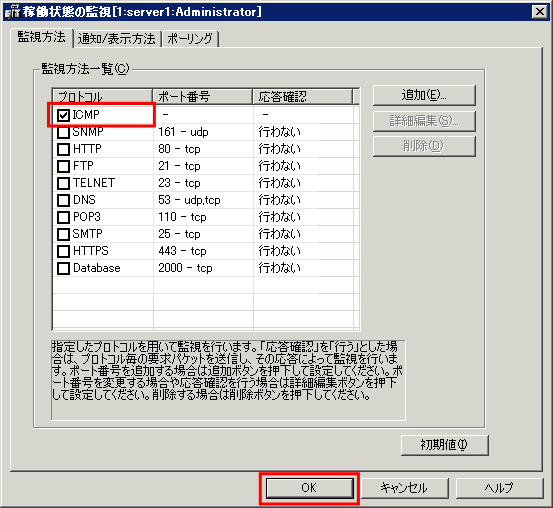Image resolution: width=553 pixels, height=508 pixels.
Task: Click the 追加(E)... button
Action: 424,95
